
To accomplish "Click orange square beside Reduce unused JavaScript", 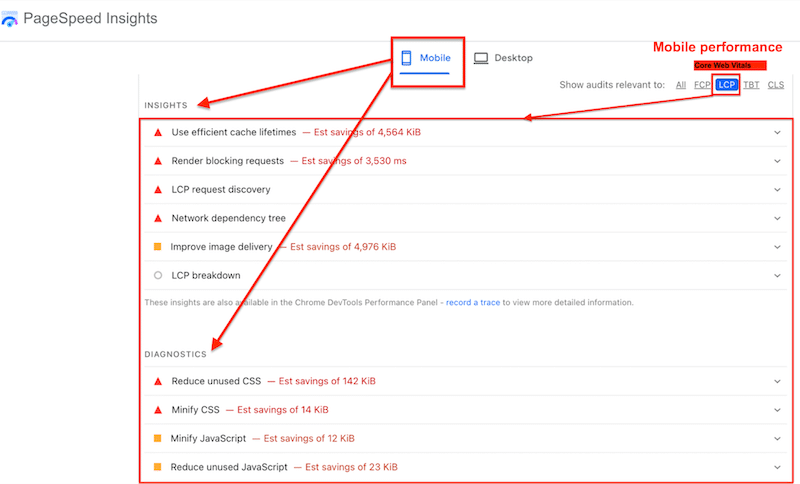I will point(158,467).
